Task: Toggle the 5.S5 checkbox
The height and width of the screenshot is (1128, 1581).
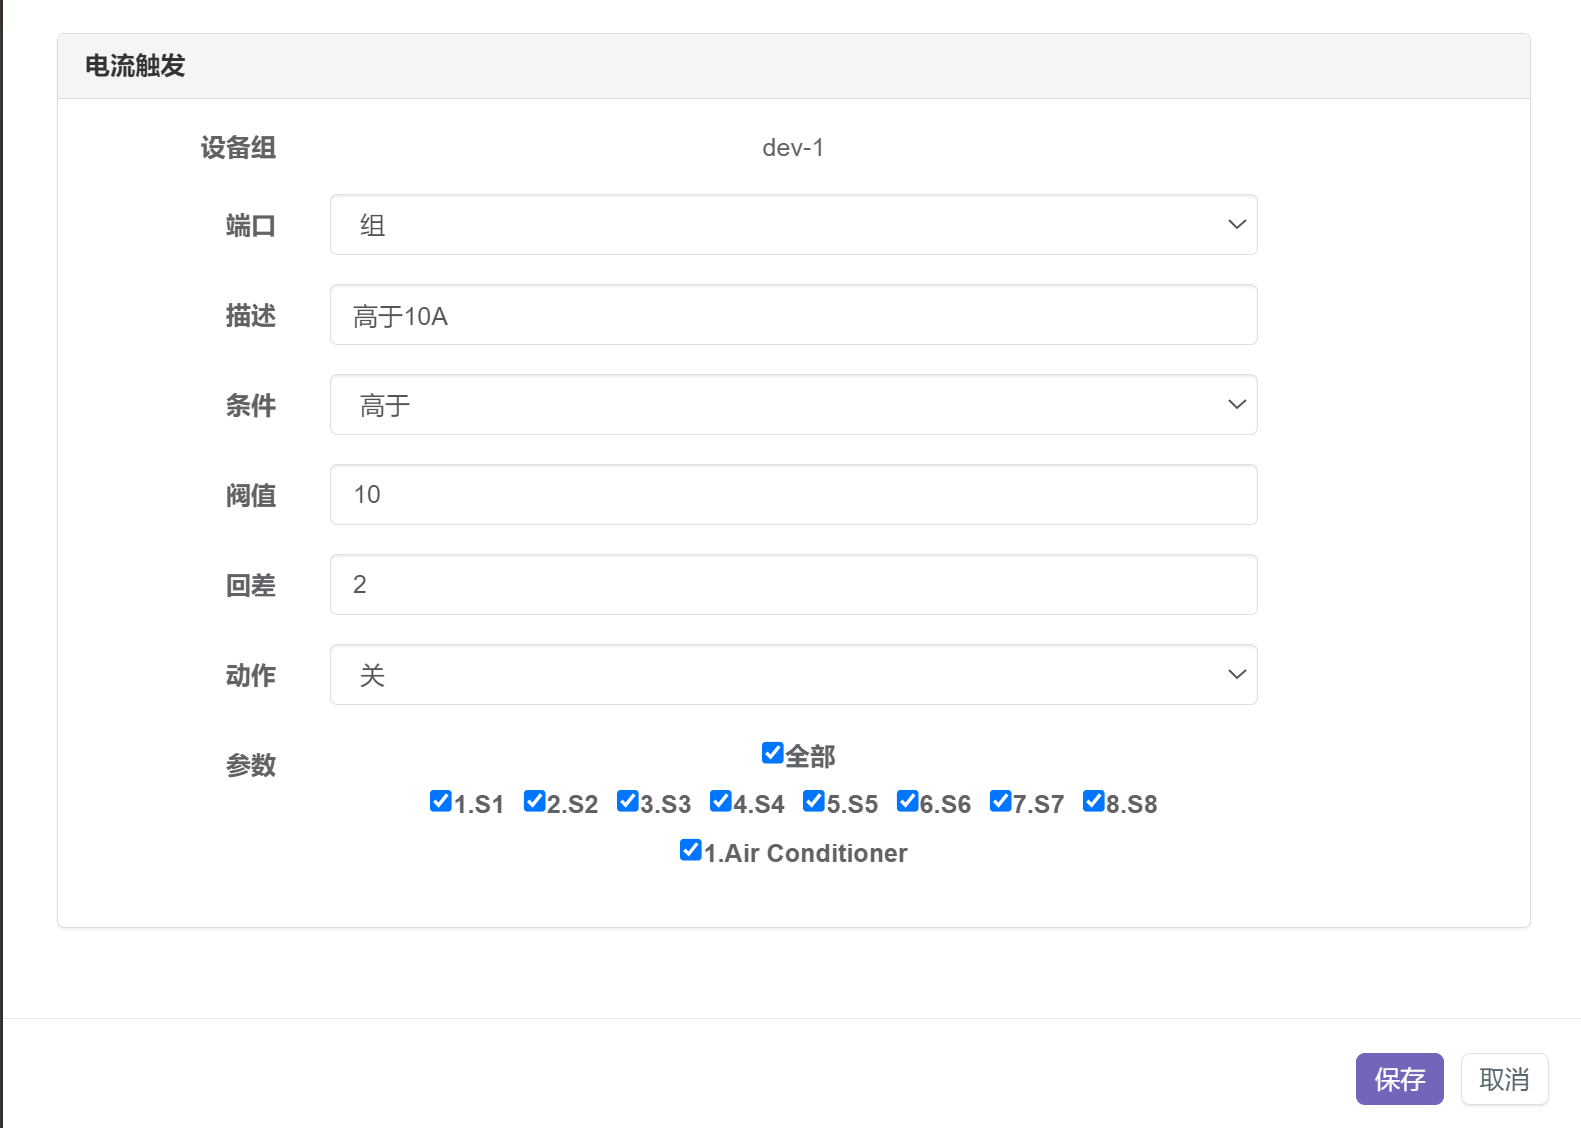Action: click(813, 801)
